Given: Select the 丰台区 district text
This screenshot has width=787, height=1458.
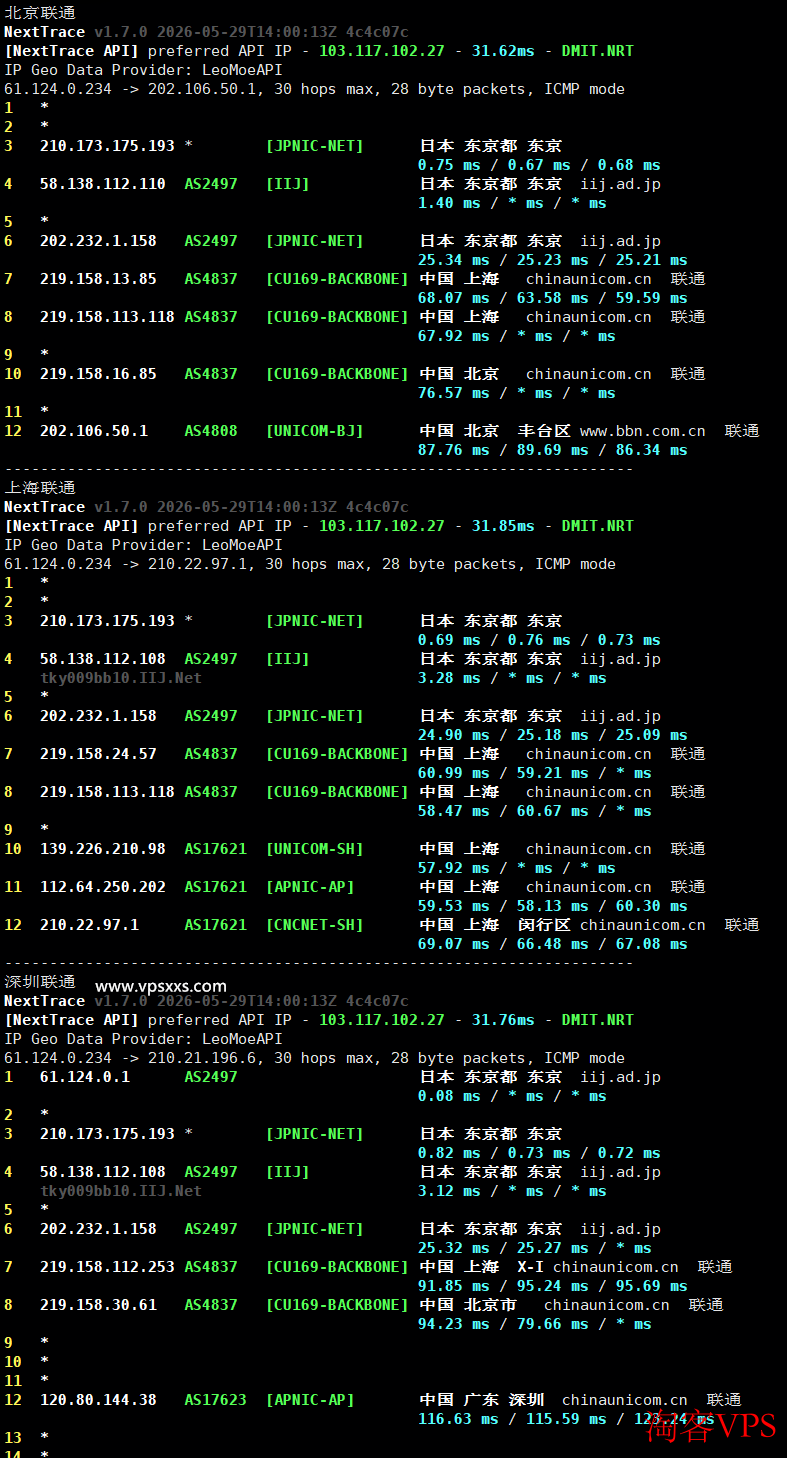Looking at the screenshot, I should click(544, 431).
